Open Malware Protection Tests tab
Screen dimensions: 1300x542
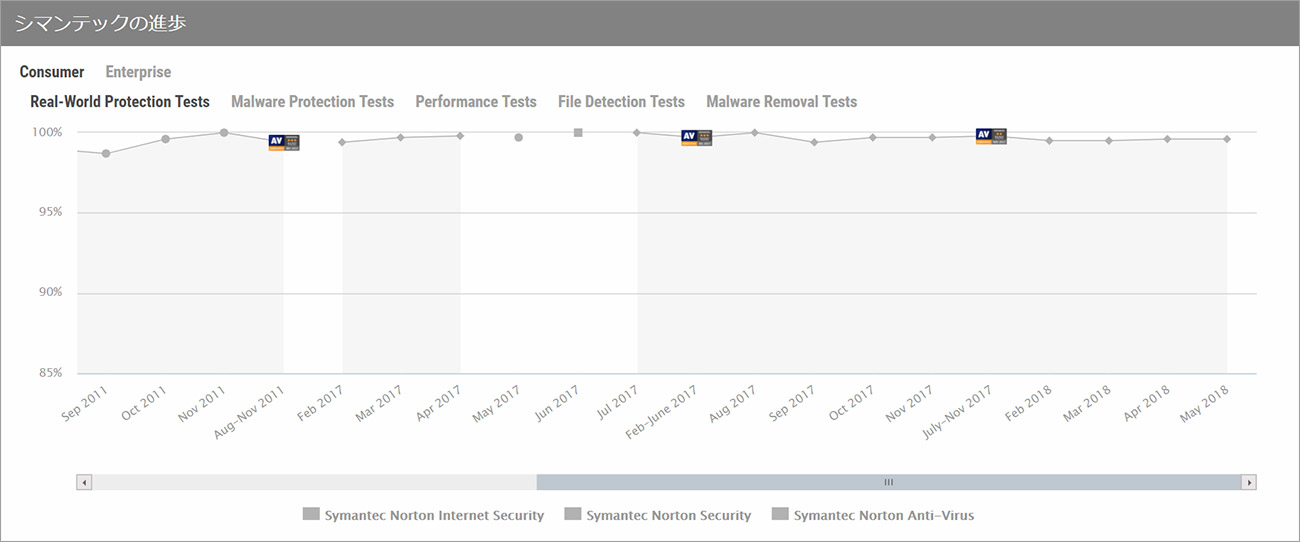(x=313, y=102)
